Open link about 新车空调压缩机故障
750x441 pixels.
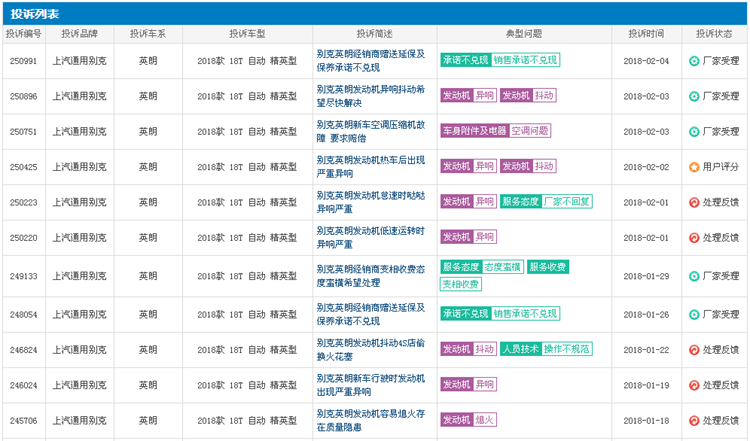click(371, 132)
